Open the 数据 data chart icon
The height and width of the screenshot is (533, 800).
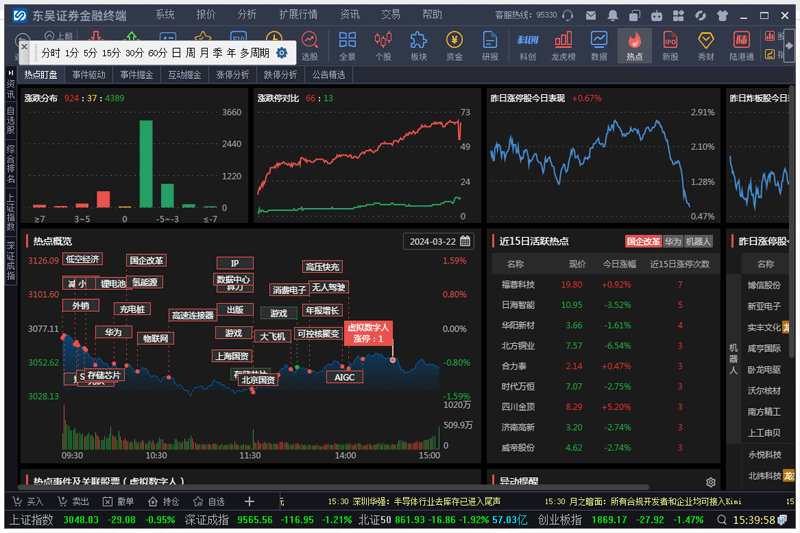click(x=599, y=45)
